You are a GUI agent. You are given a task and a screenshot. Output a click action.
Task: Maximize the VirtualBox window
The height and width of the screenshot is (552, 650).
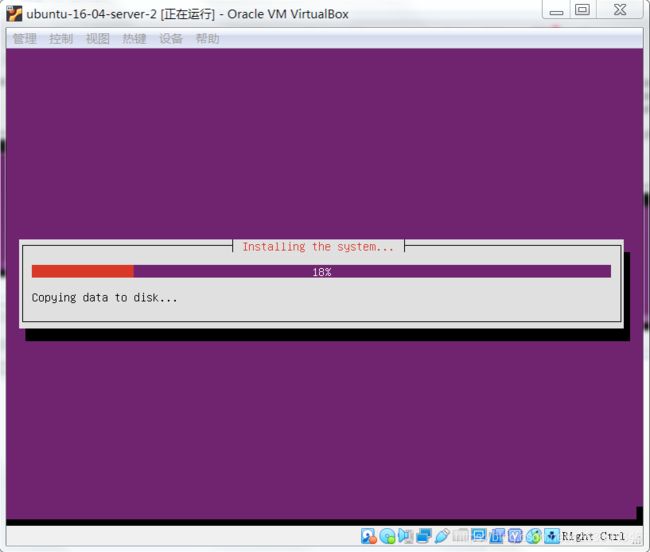point(582,10)
